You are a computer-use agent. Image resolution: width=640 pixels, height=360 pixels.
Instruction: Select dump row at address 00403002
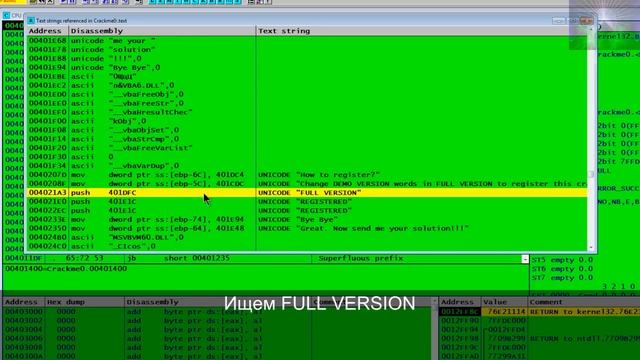pos(217,321)
